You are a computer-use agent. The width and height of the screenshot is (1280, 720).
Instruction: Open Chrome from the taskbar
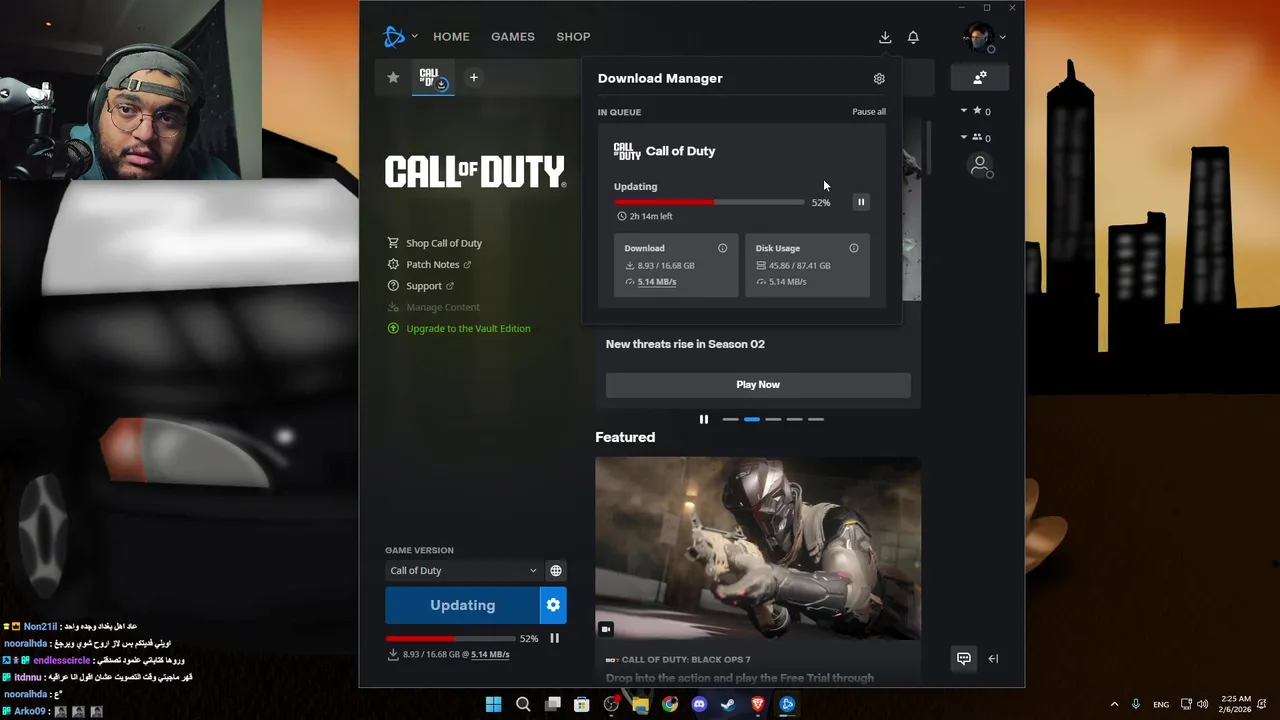[669, 704]
